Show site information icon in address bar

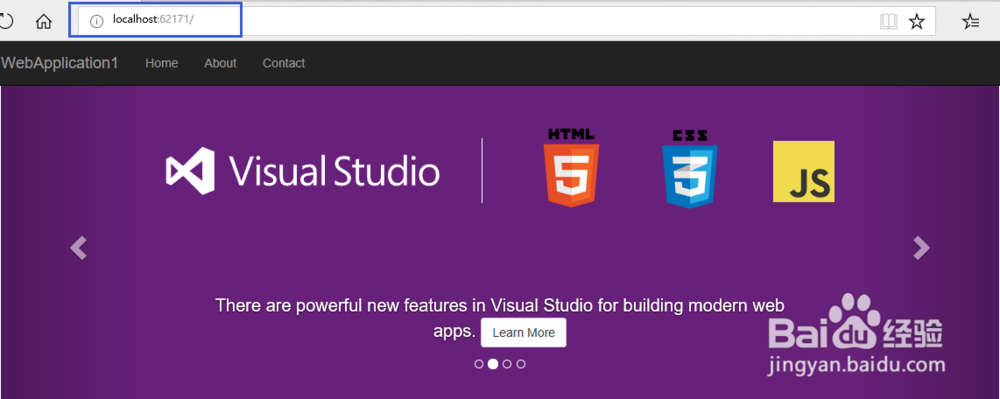[x=96, y=22]
